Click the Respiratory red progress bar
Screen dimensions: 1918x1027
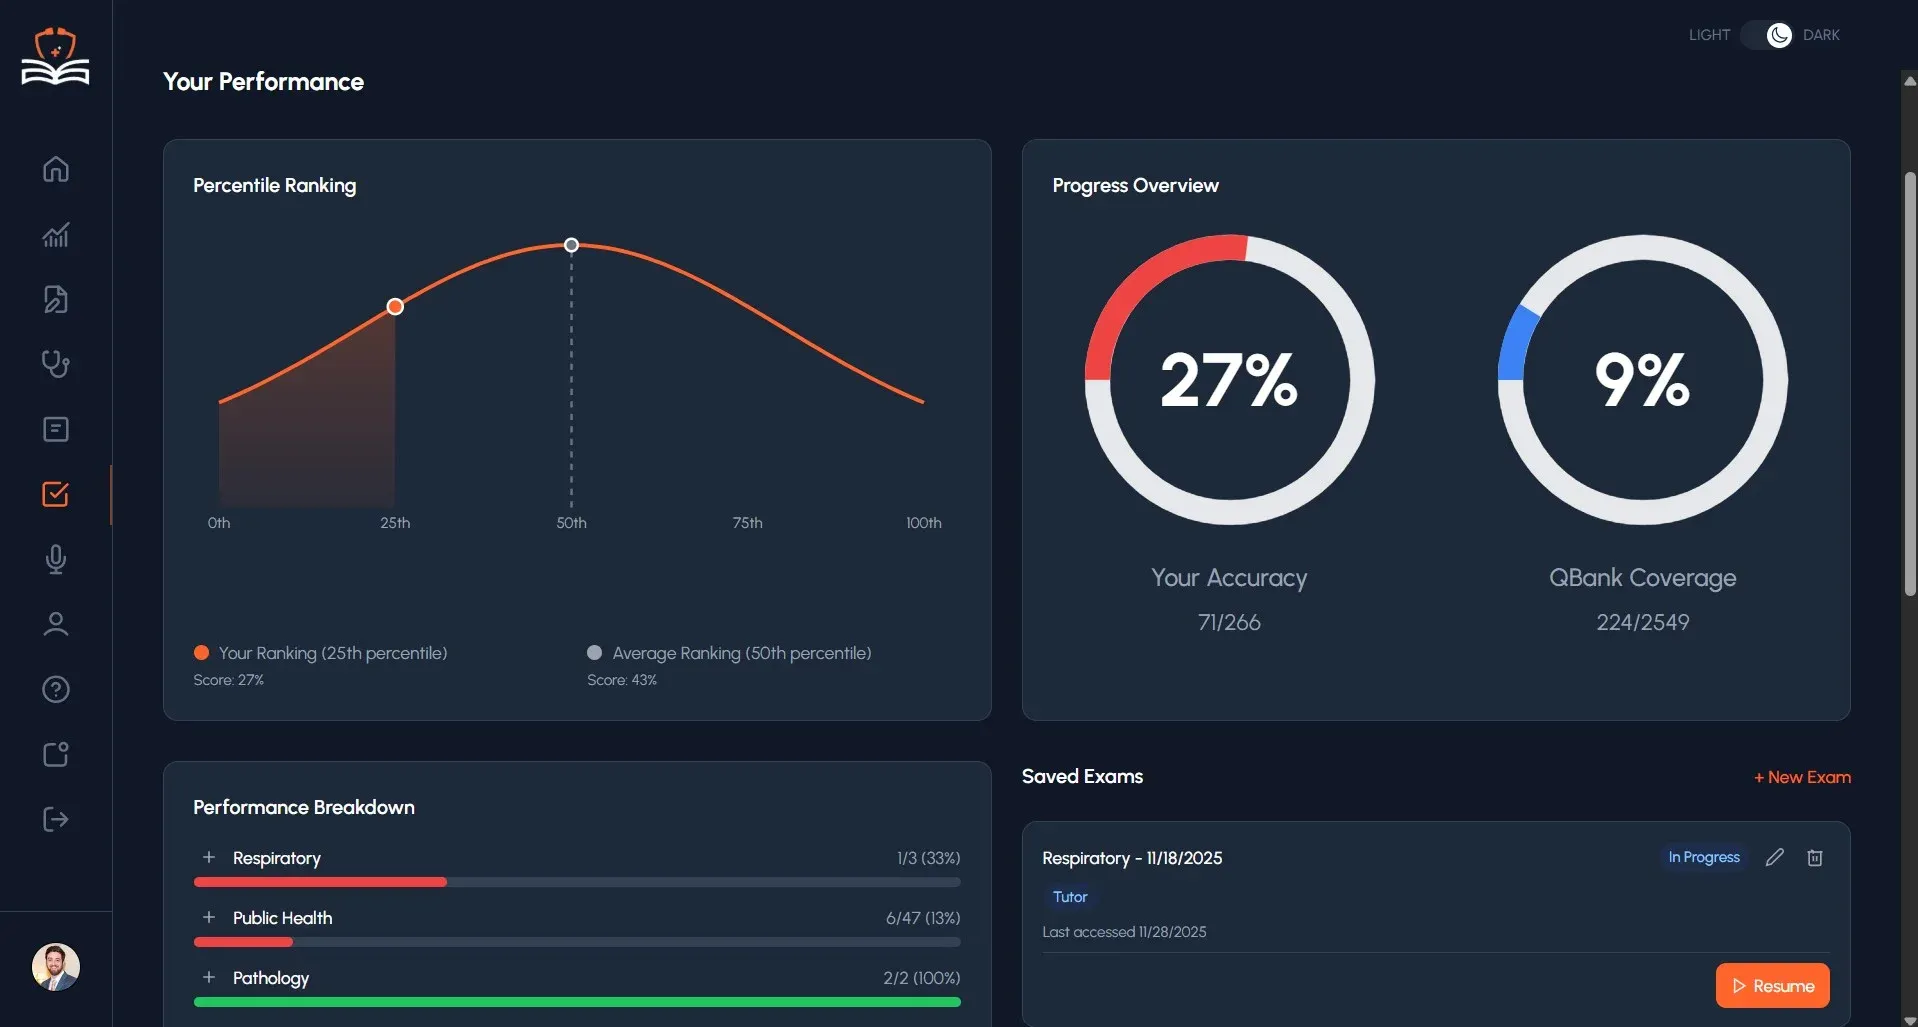pyautogui.click(x=320, y=882)
